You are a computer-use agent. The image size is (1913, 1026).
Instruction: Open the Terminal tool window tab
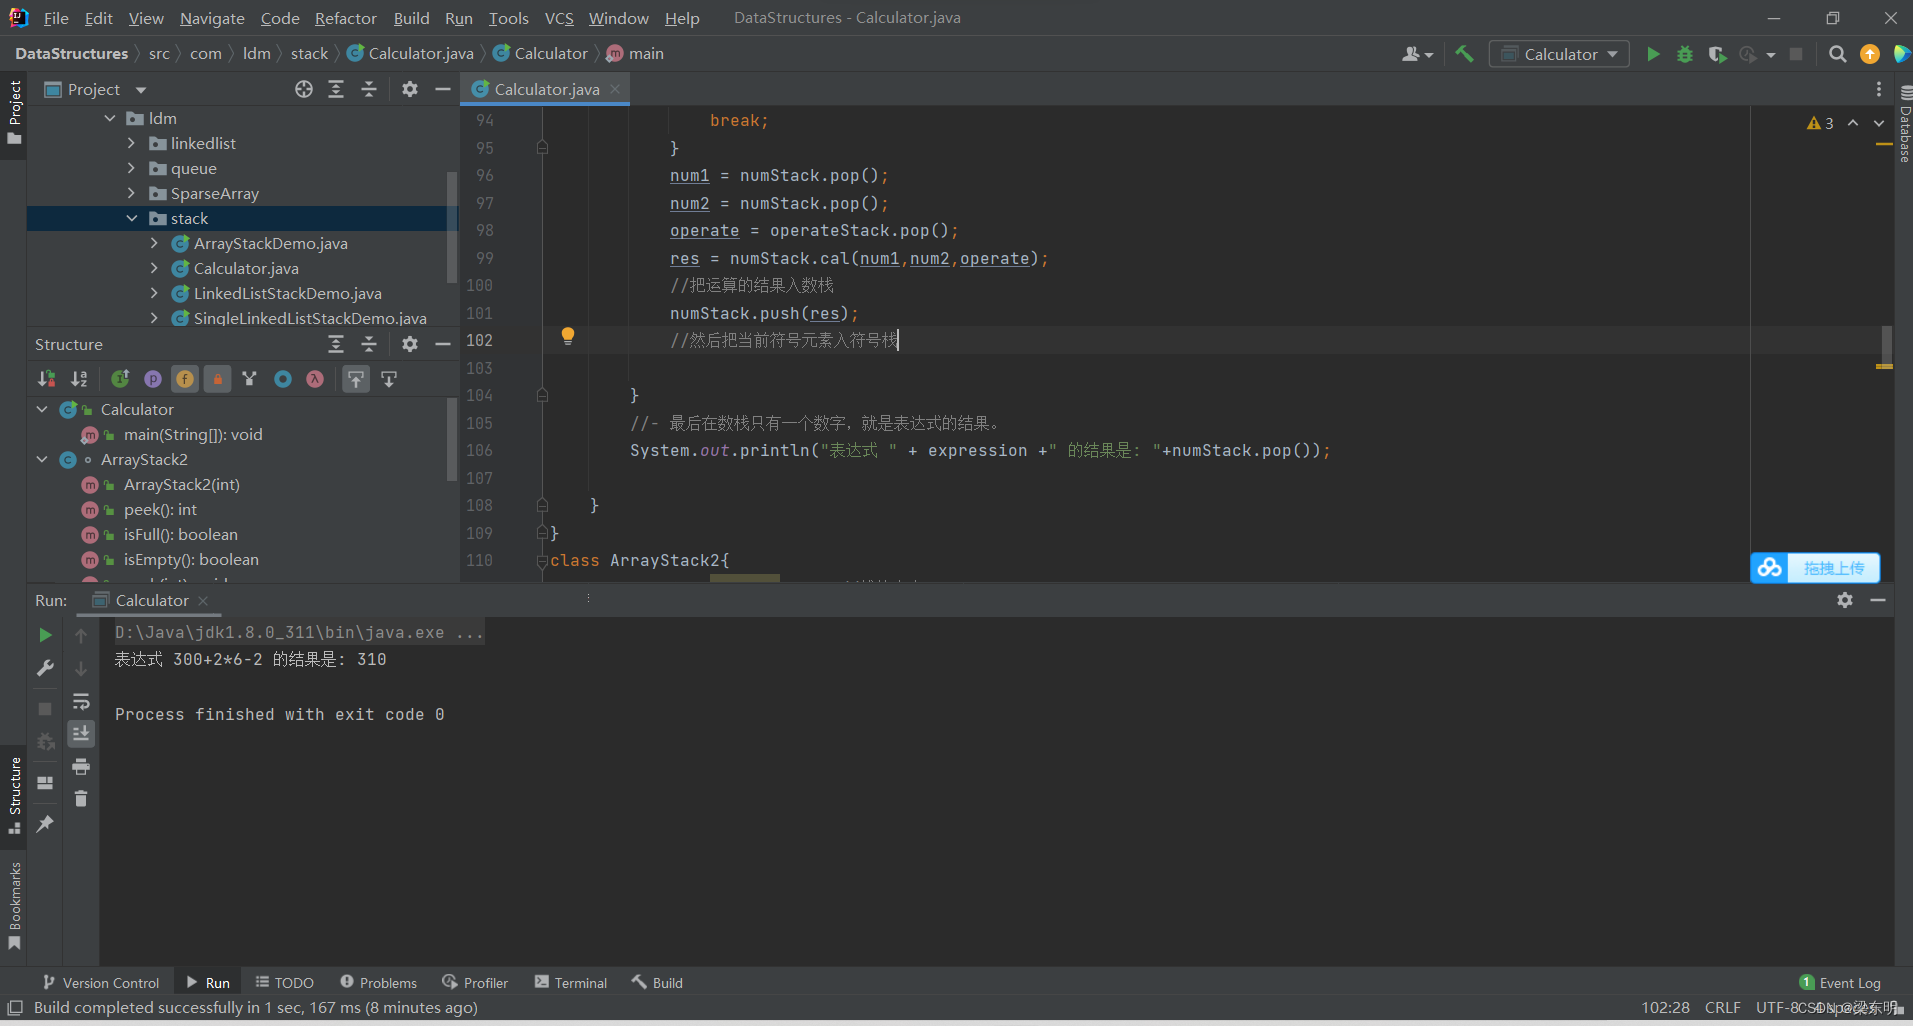571,982
